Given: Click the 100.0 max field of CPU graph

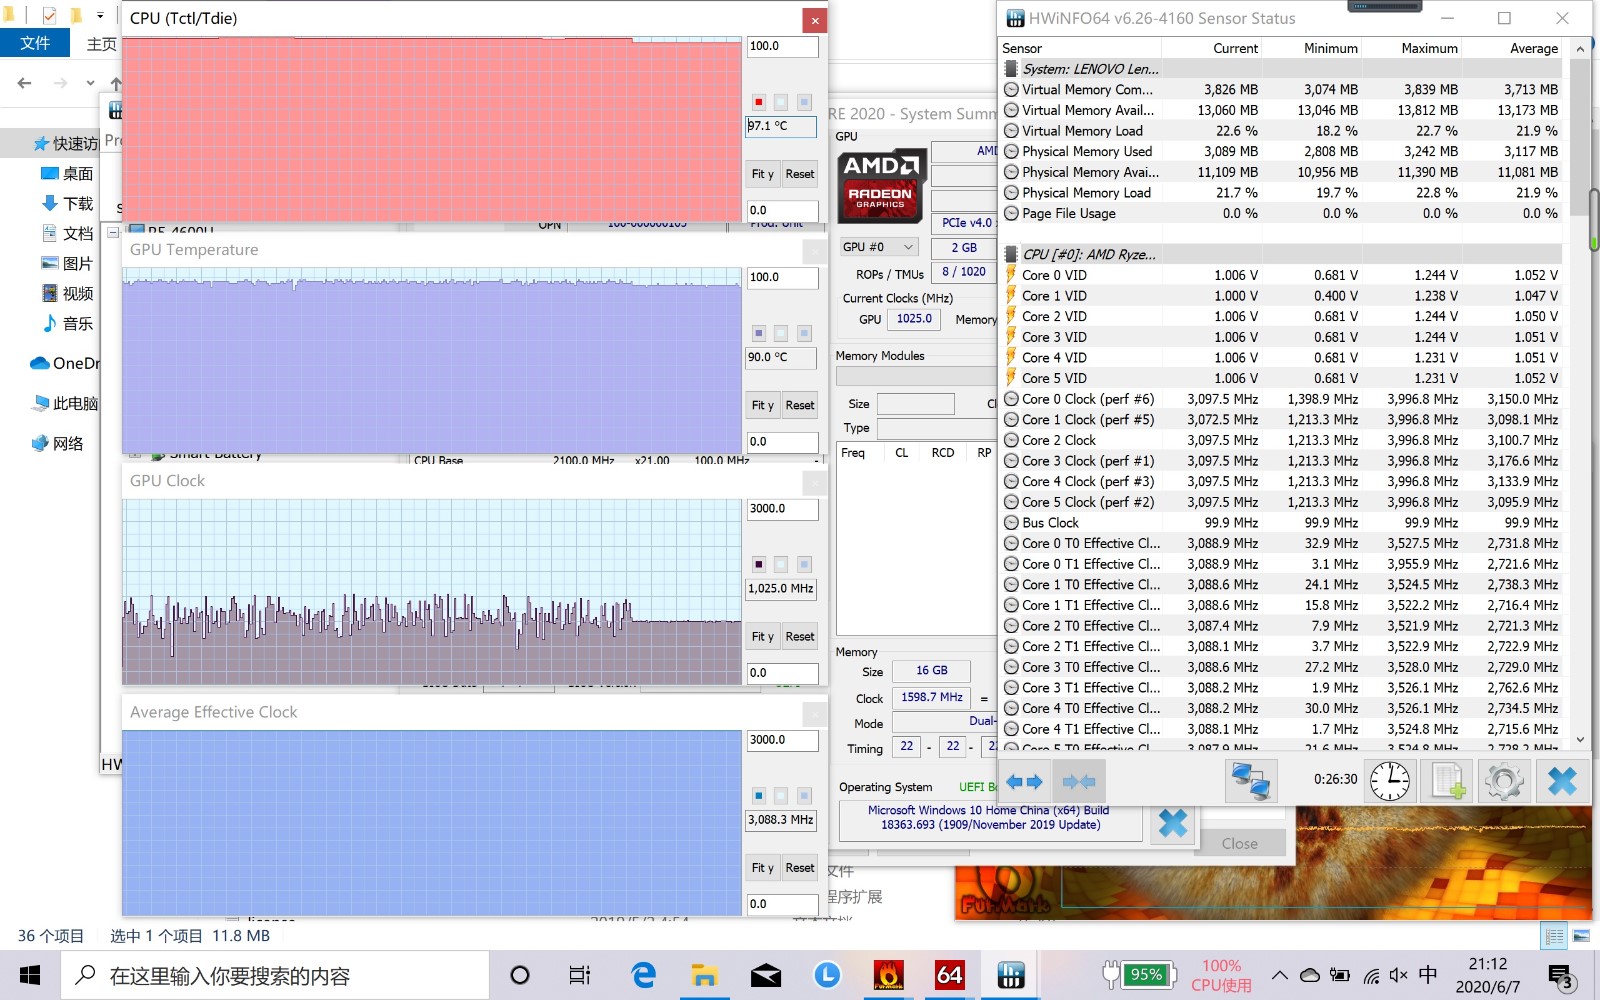Looking at the screenshot, I should (782, 46).
